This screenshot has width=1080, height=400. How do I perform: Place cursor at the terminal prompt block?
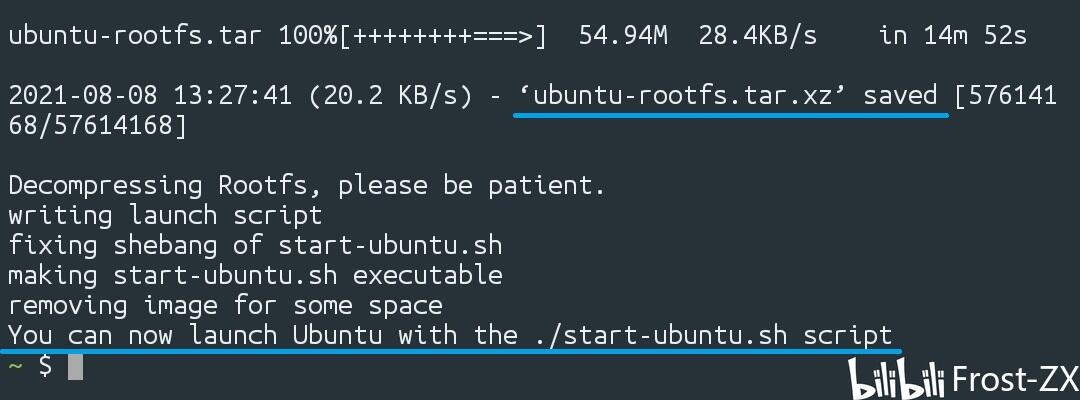coord(75,367)
